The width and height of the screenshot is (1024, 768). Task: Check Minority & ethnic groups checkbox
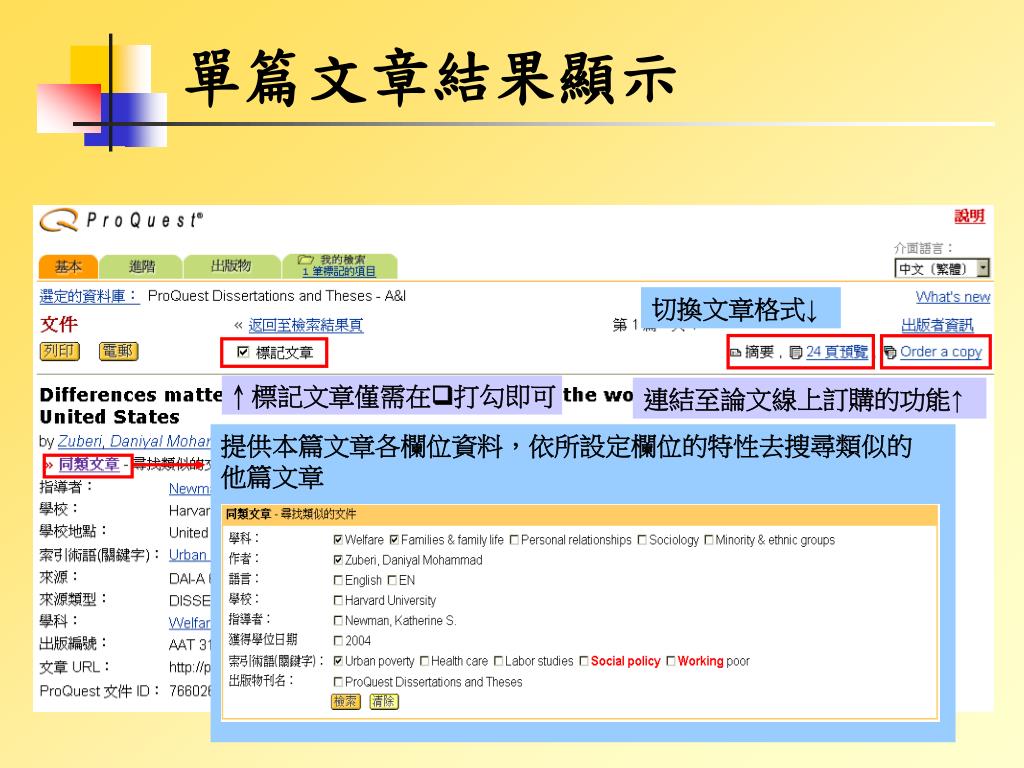point(709,540)
